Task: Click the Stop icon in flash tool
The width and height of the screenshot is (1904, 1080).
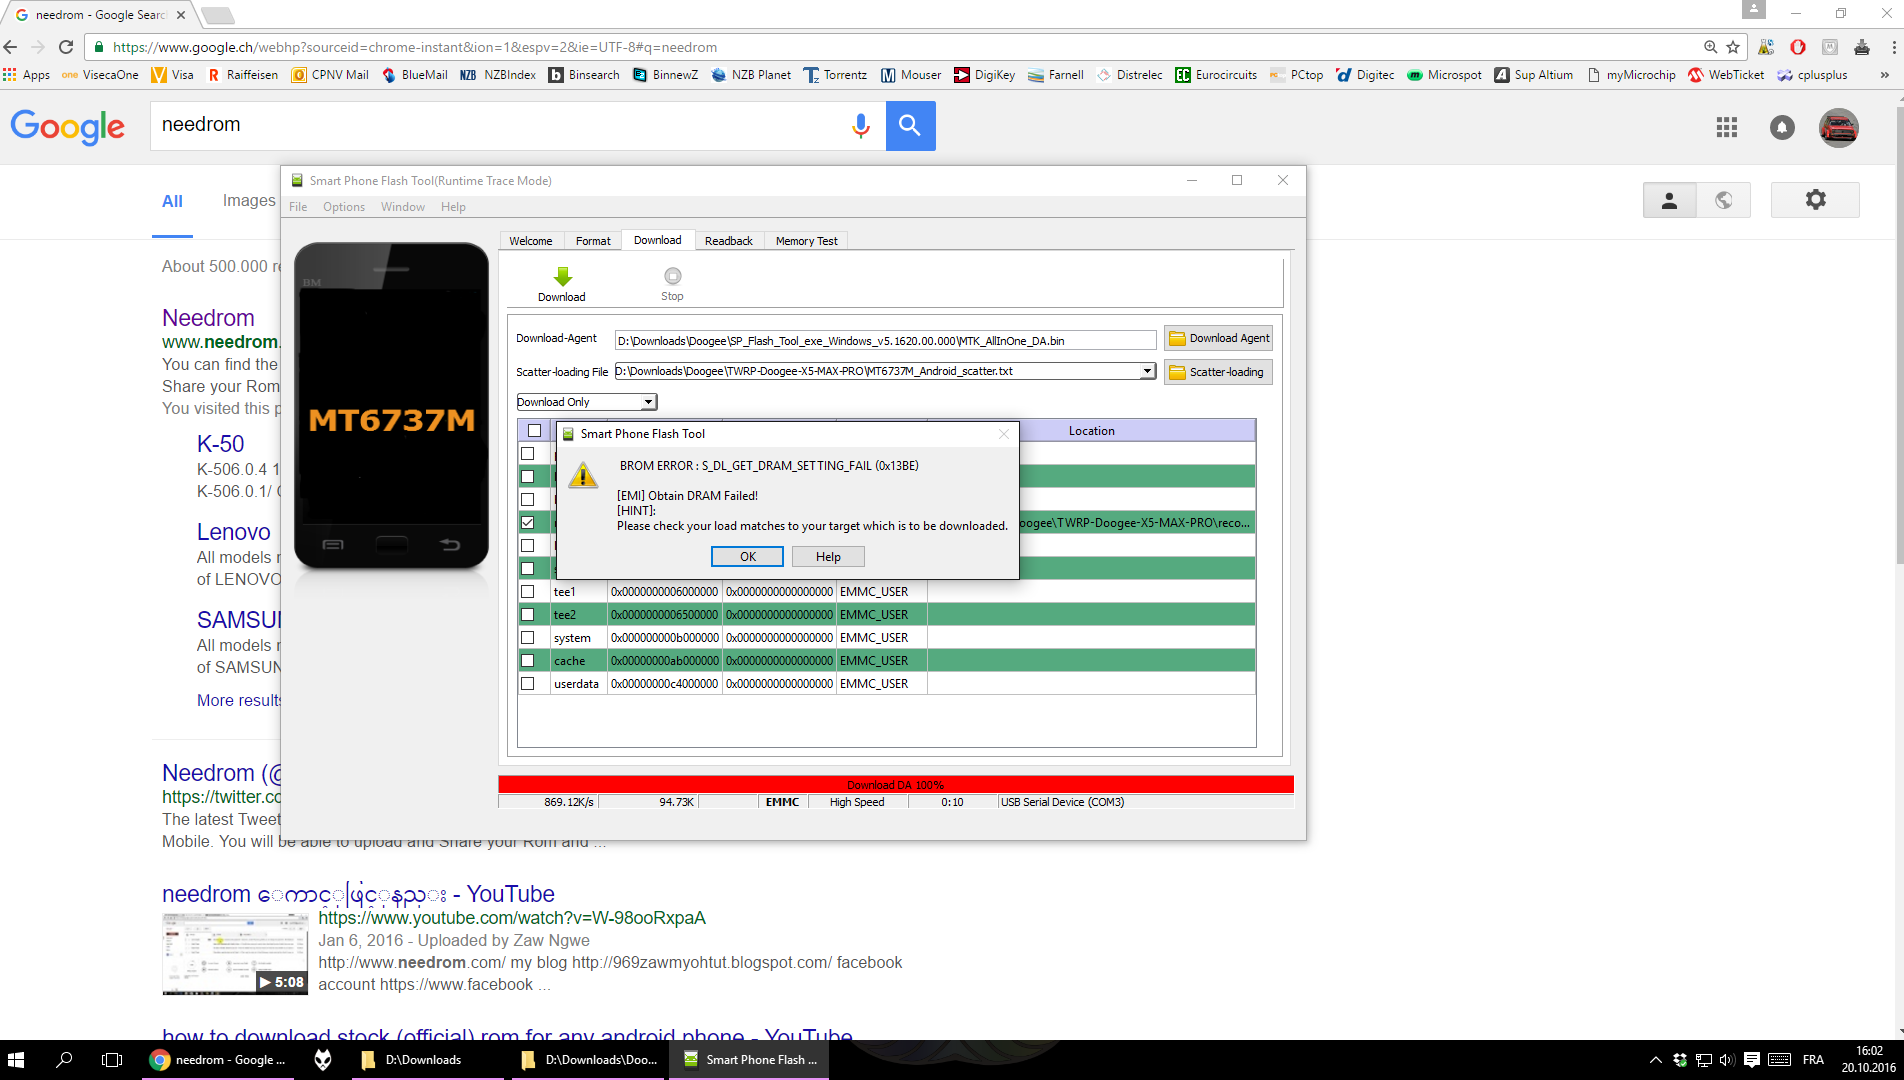Action: tap(672, 277)
